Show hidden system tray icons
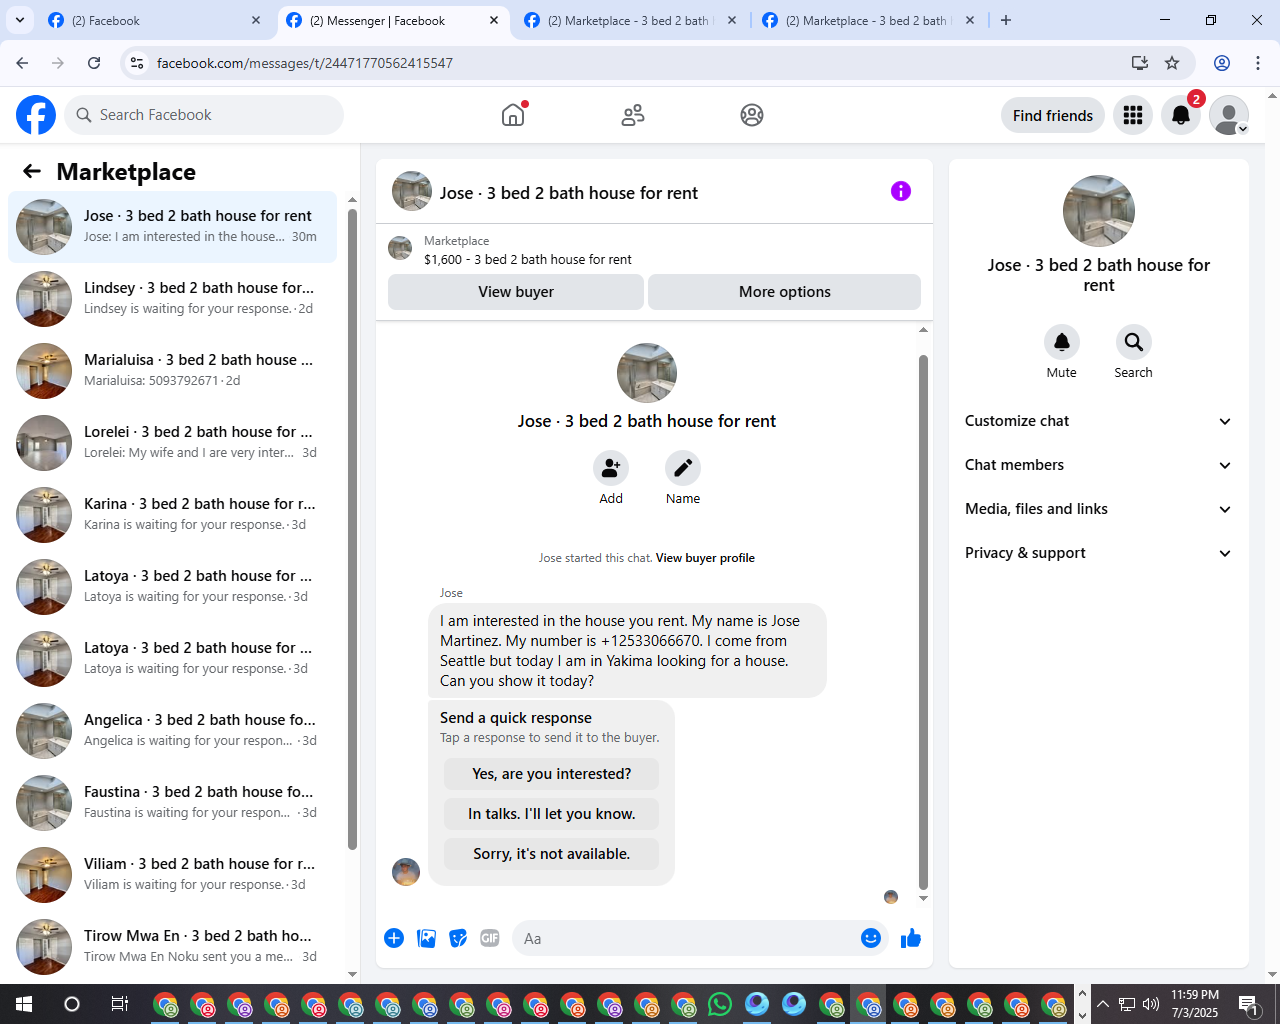 point(1103,1004)
